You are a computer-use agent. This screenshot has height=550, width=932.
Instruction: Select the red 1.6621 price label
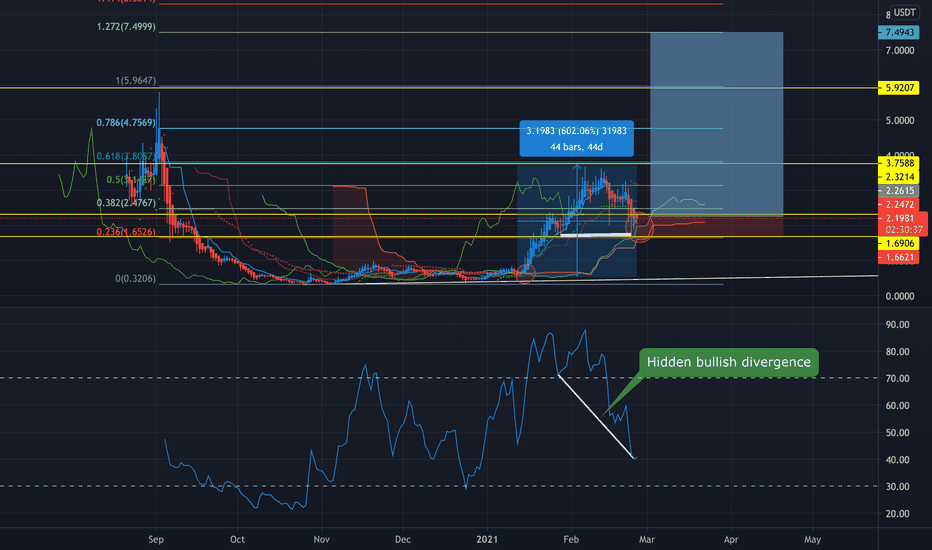point(899,257)
